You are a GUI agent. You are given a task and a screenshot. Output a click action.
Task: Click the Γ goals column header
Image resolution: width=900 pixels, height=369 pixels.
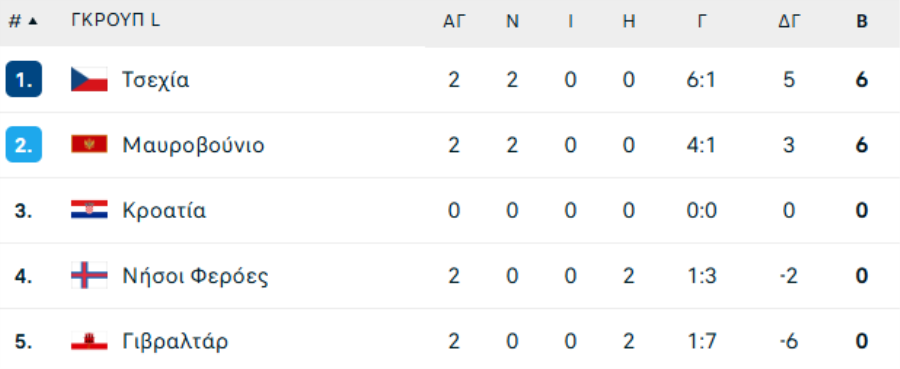tap(701, 22)
